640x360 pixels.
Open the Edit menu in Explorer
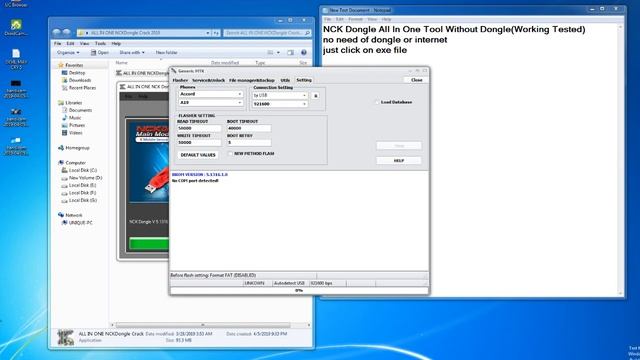pyautogui.click(x=71, y=43)
